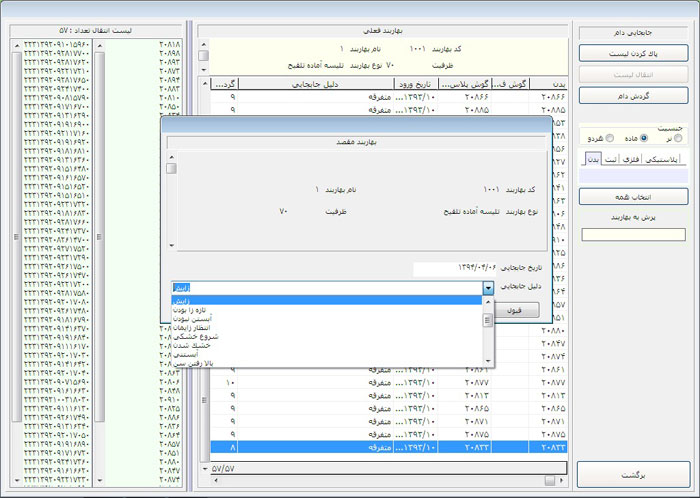Select ۲۰۸۱۸ in the transfer list
This screenshot has height=498, width=700.
[x=170, y=44]
